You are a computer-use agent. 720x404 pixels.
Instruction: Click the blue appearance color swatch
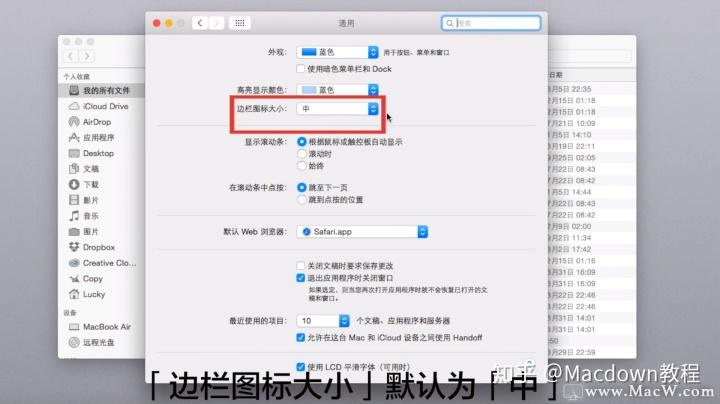point(309,52)
